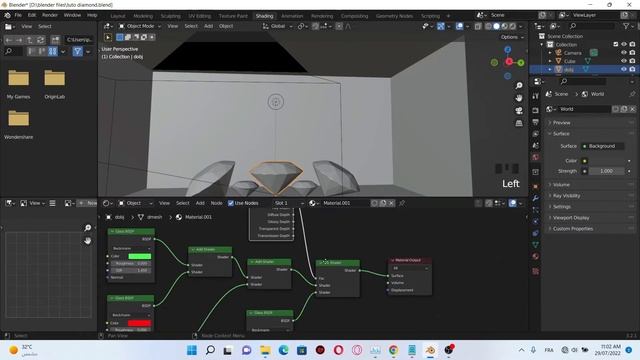Toggle Collection visibility eye icon
Viewport: 640px width, 360px height.
point(624,44)
